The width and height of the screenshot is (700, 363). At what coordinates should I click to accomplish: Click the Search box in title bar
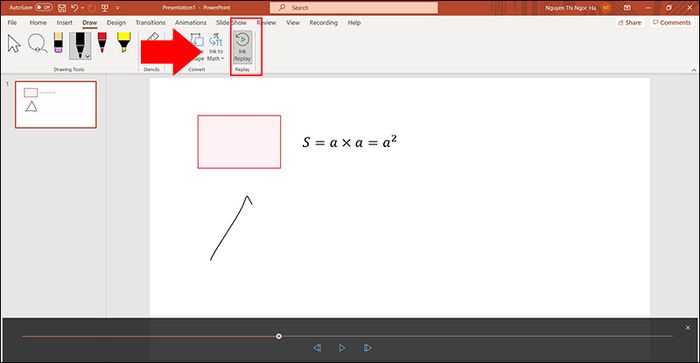354,8
